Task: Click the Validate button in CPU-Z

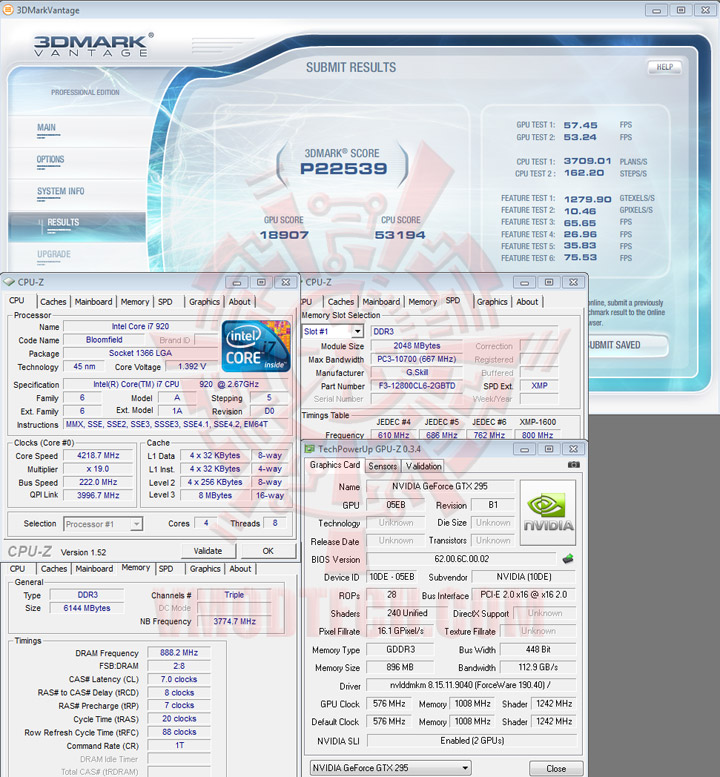Action: click(x=208, y=551)
